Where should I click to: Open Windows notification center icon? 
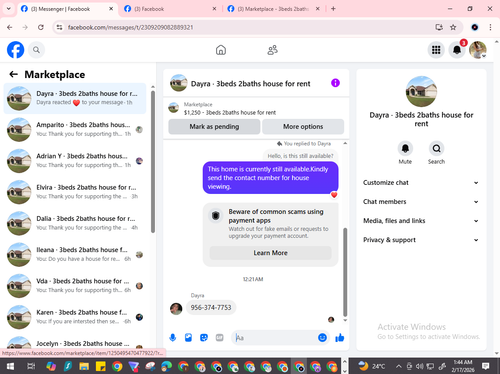[x=486, y=366]
